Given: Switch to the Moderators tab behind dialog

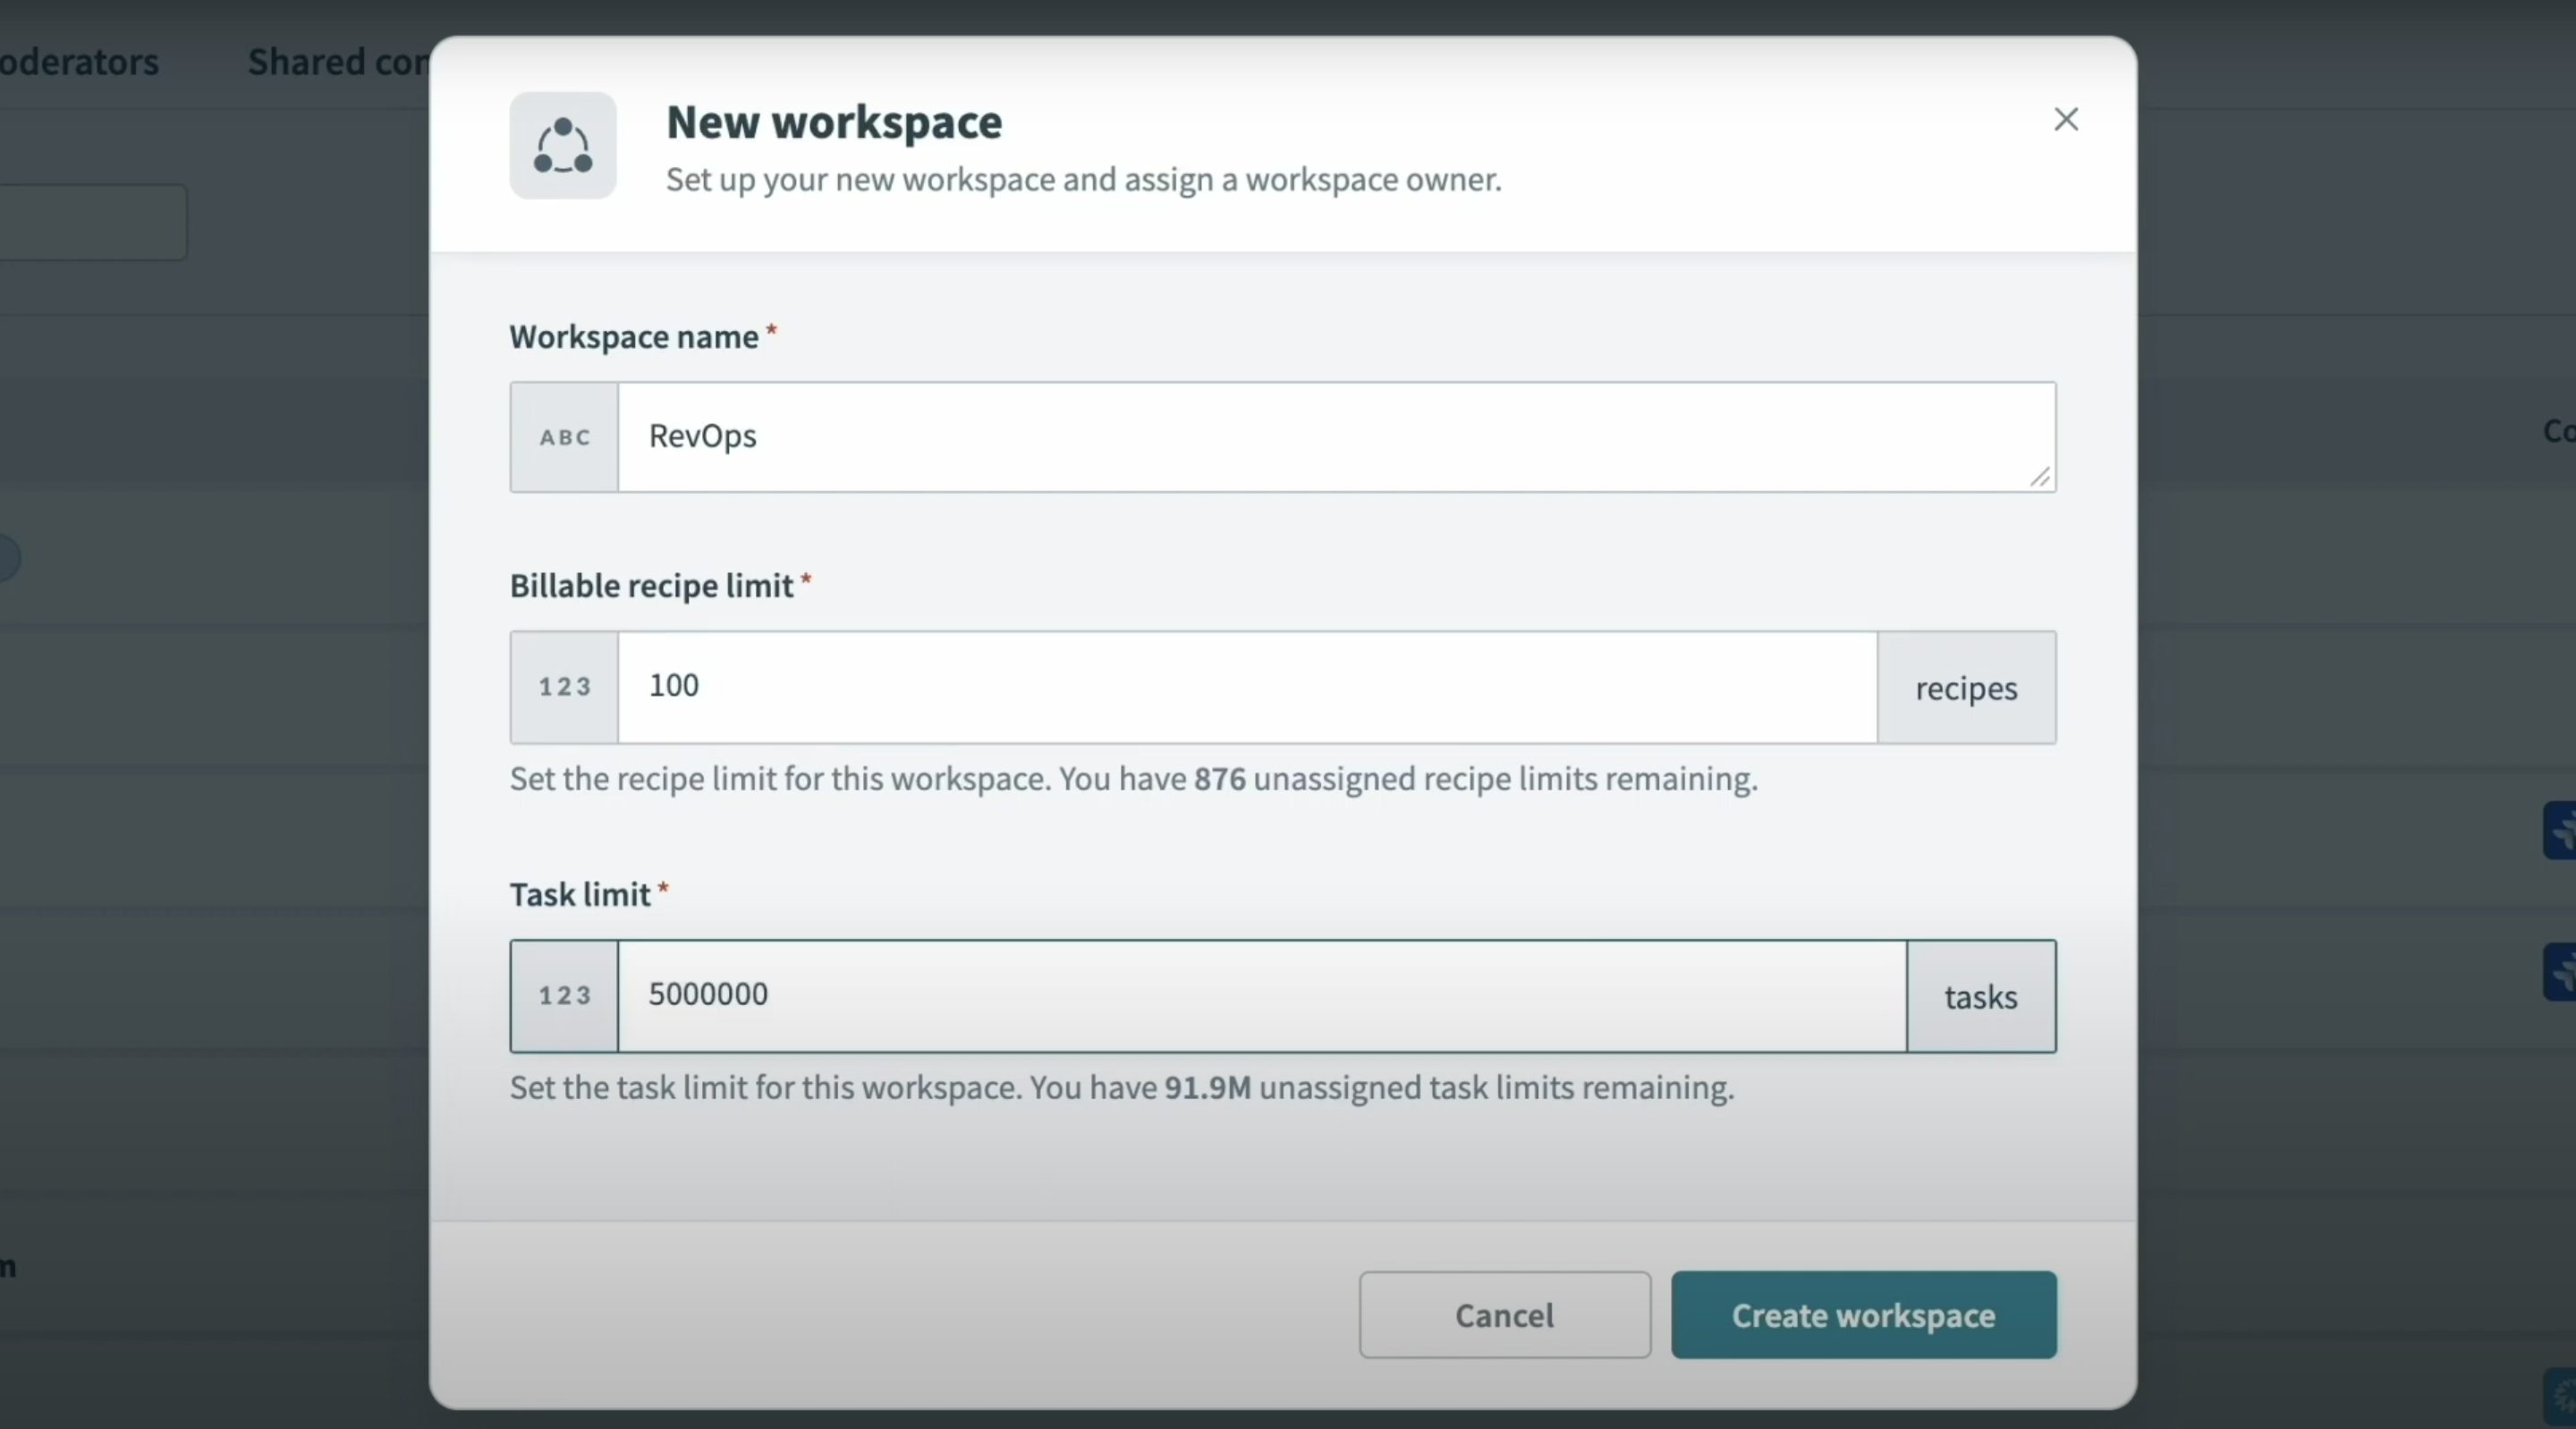Looking at the screenshot, I should click(x=80, y=62).
